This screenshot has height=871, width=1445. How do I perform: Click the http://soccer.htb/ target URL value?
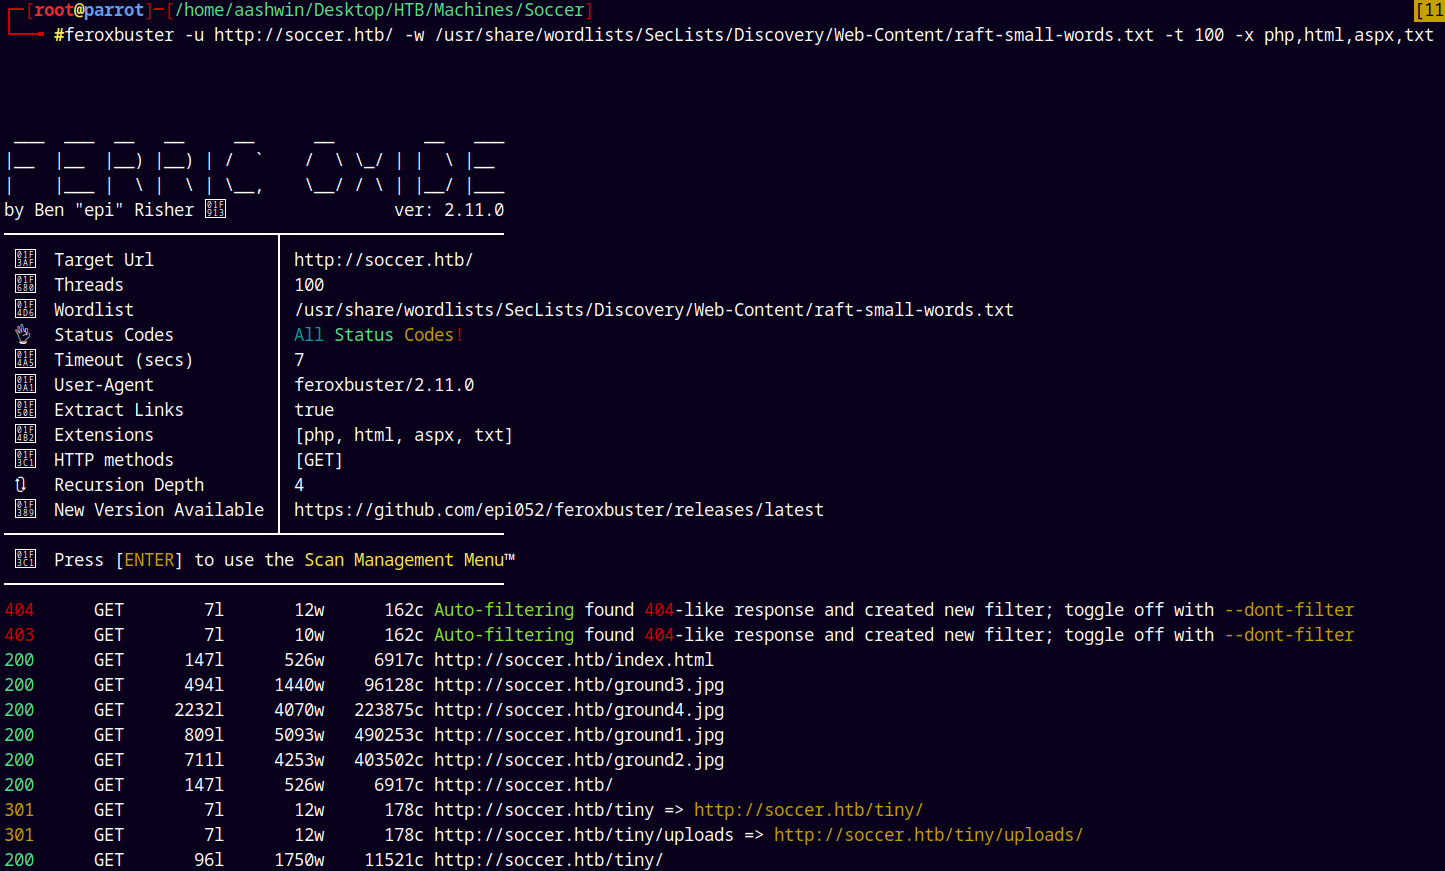[x=383, y=260]
